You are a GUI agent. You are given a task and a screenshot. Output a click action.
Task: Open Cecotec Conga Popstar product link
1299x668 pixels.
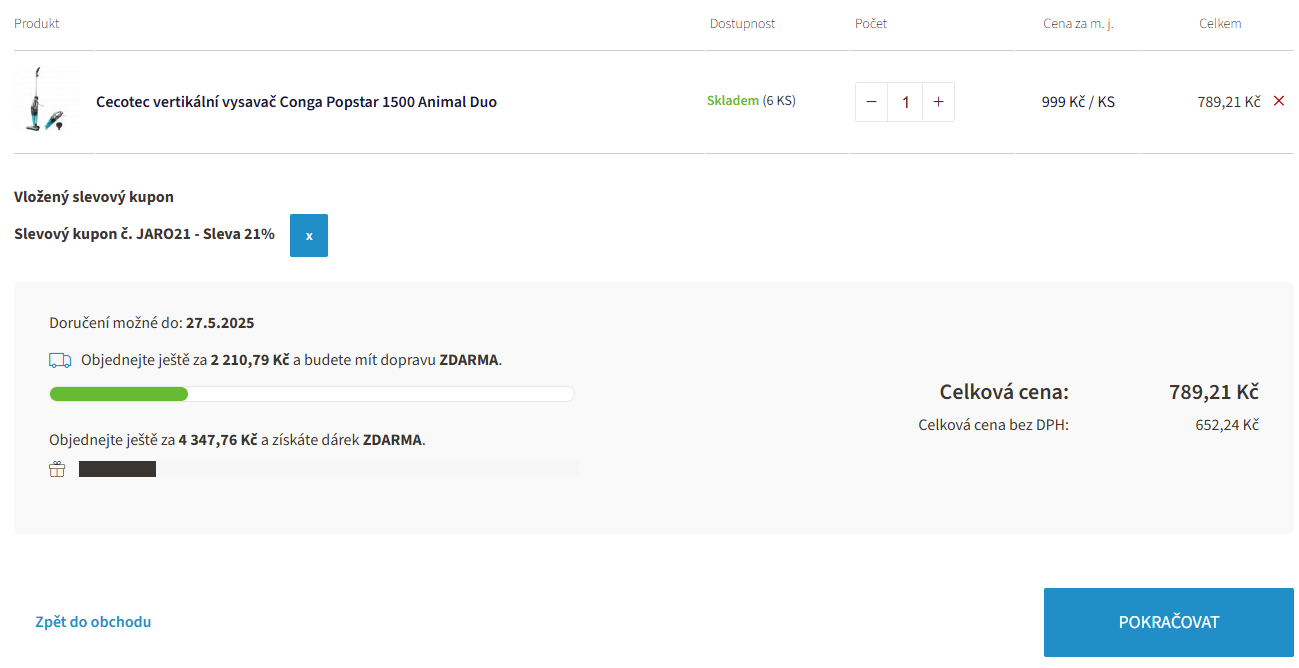coord(296,102)
